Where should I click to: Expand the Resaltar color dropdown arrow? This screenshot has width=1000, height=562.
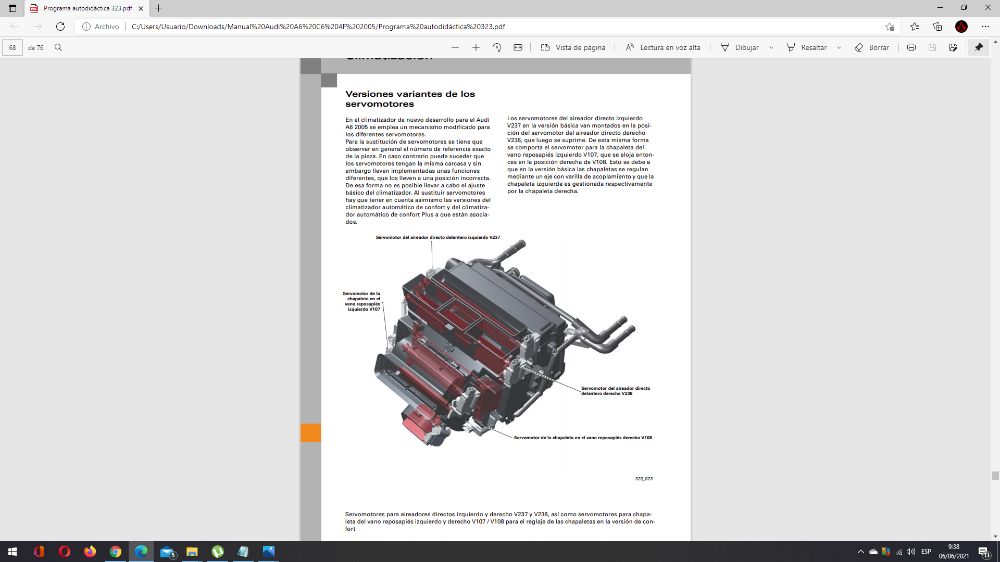pyautogui.click(x=839, y=47)
